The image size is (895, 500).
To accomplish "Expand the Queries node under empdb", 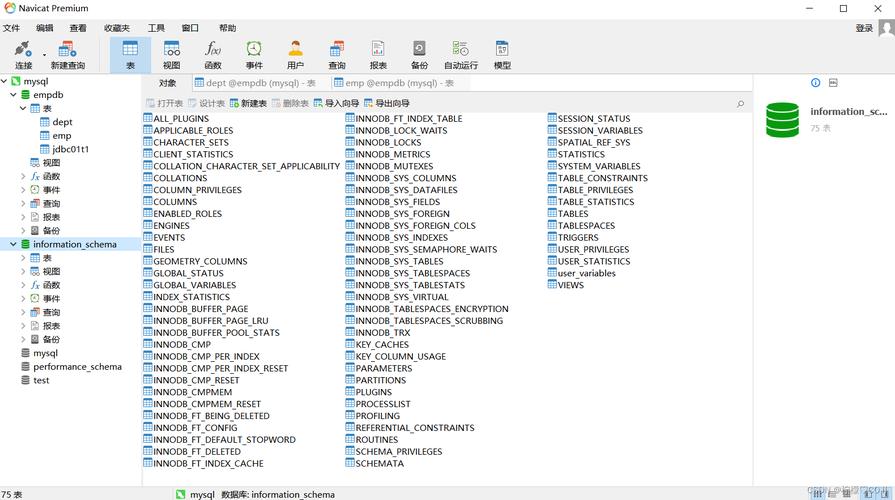I will 23,204.
